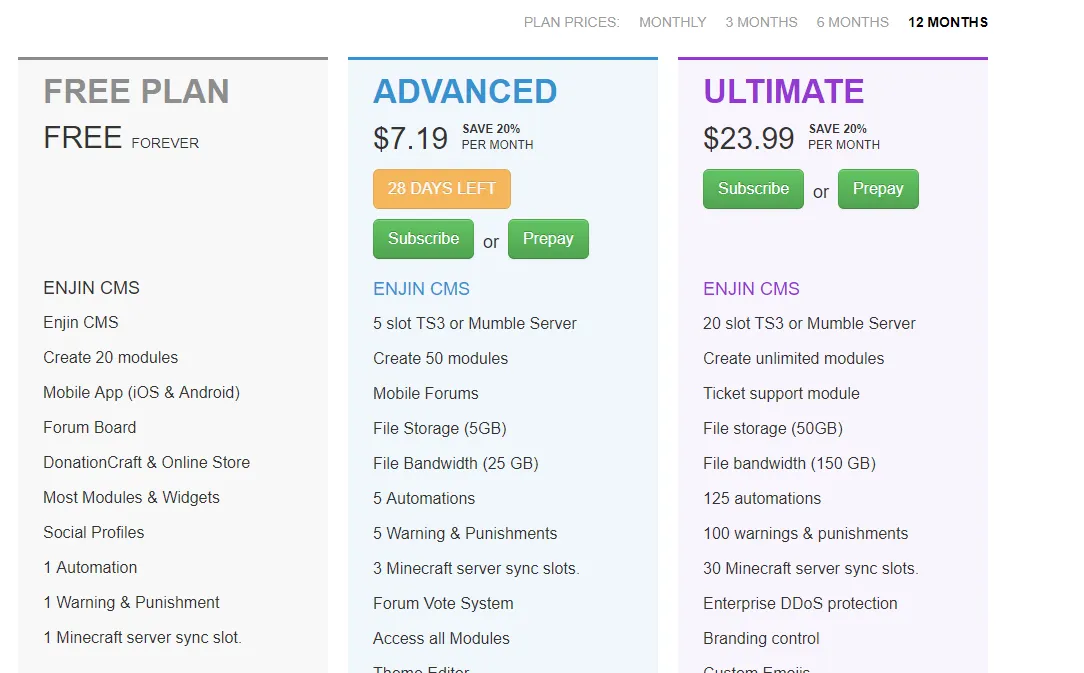
Task: Prepay for the Ultimate plan
Action: [878, 189]
